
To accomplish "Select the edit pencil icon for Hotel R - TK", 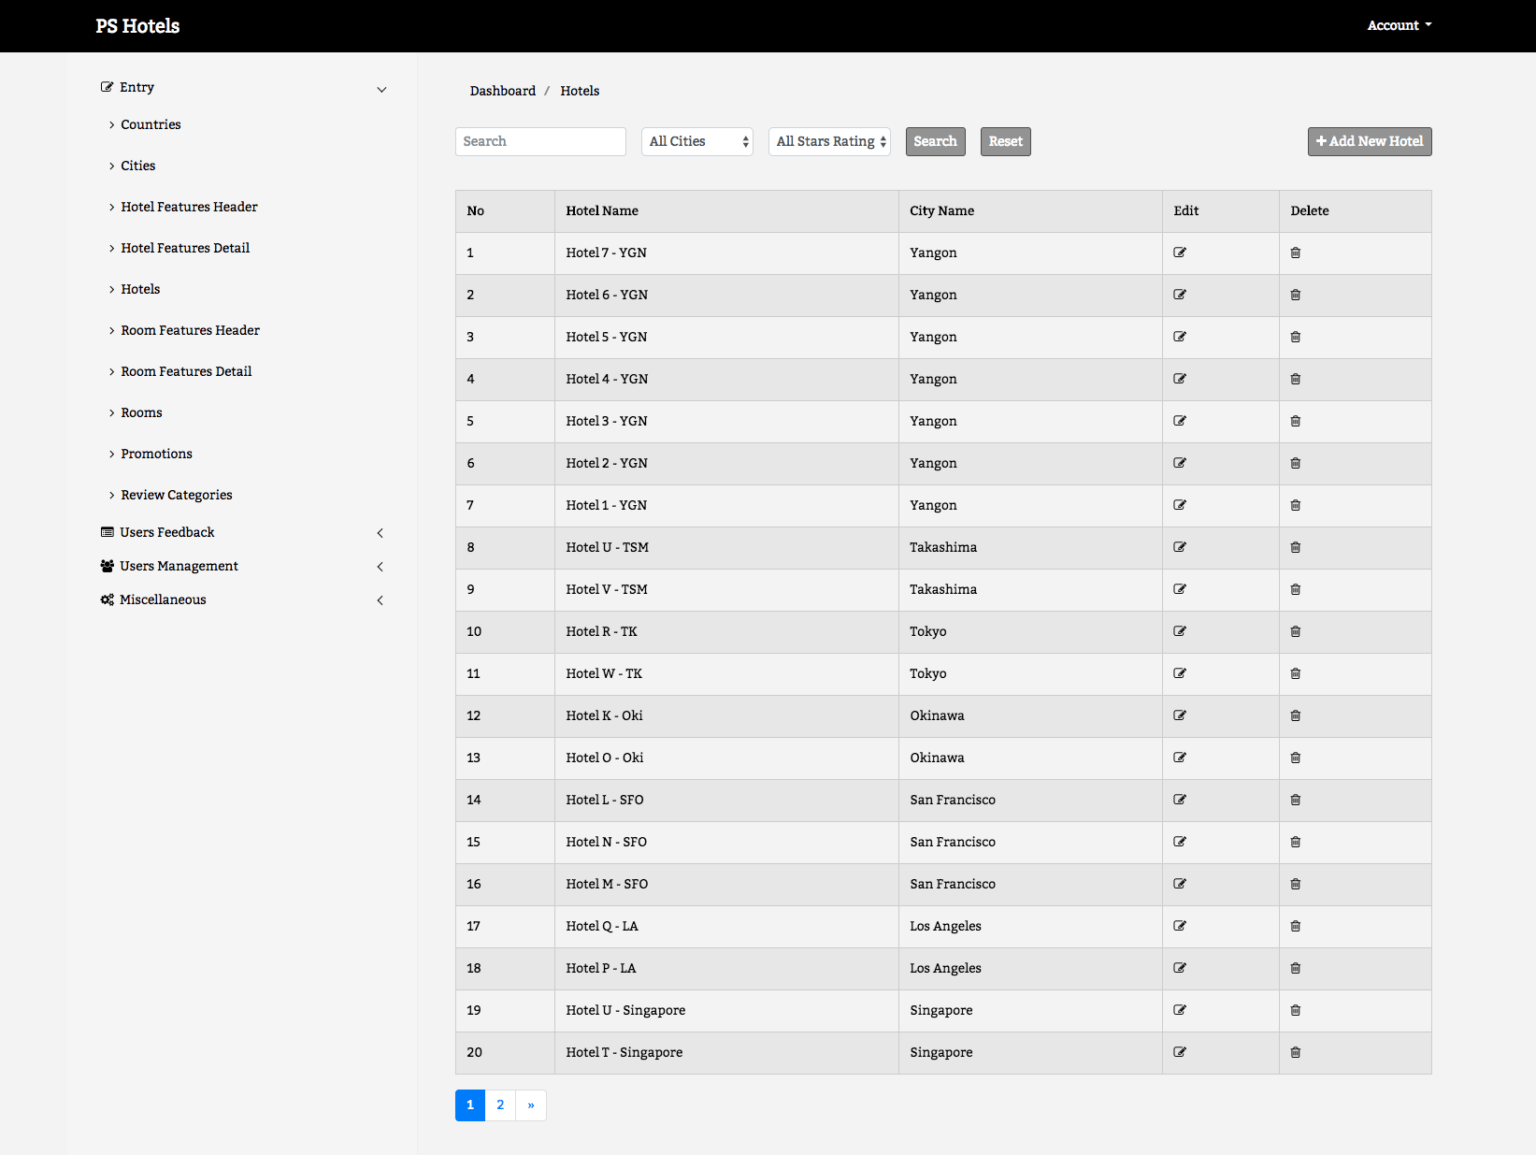I will click(x=1180, y=631).
